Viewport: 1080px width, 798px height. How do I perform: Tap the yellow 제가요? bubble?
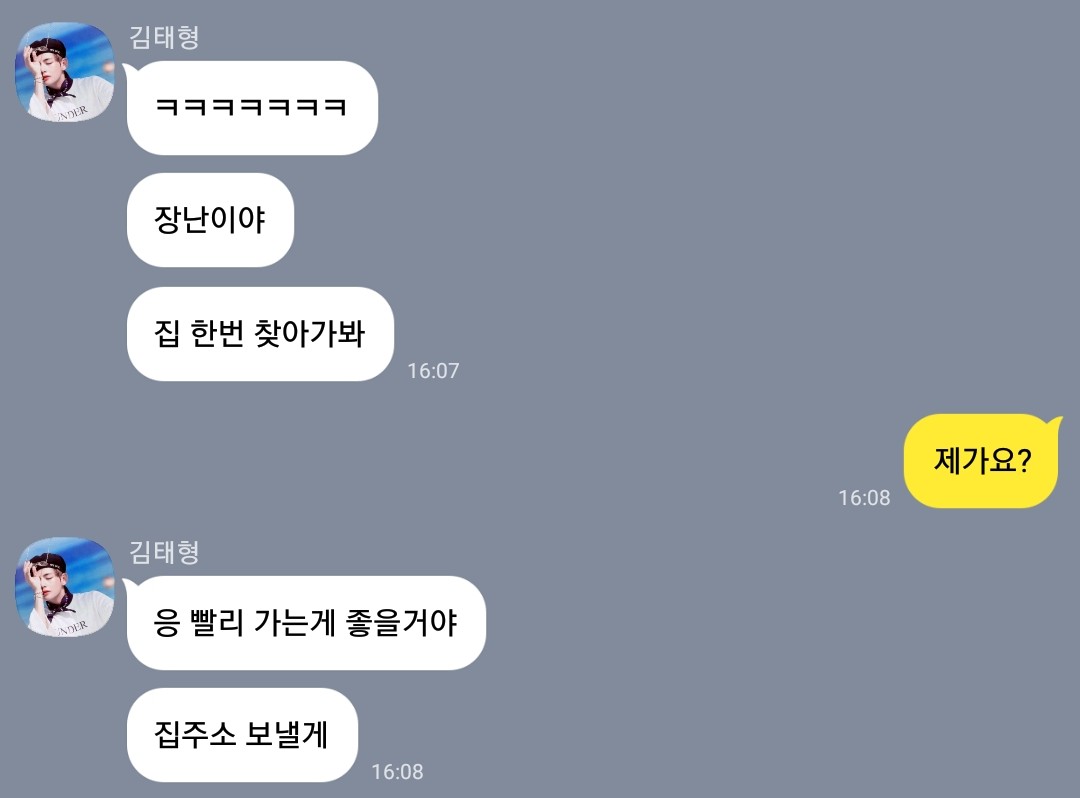[x=981, y=461]
